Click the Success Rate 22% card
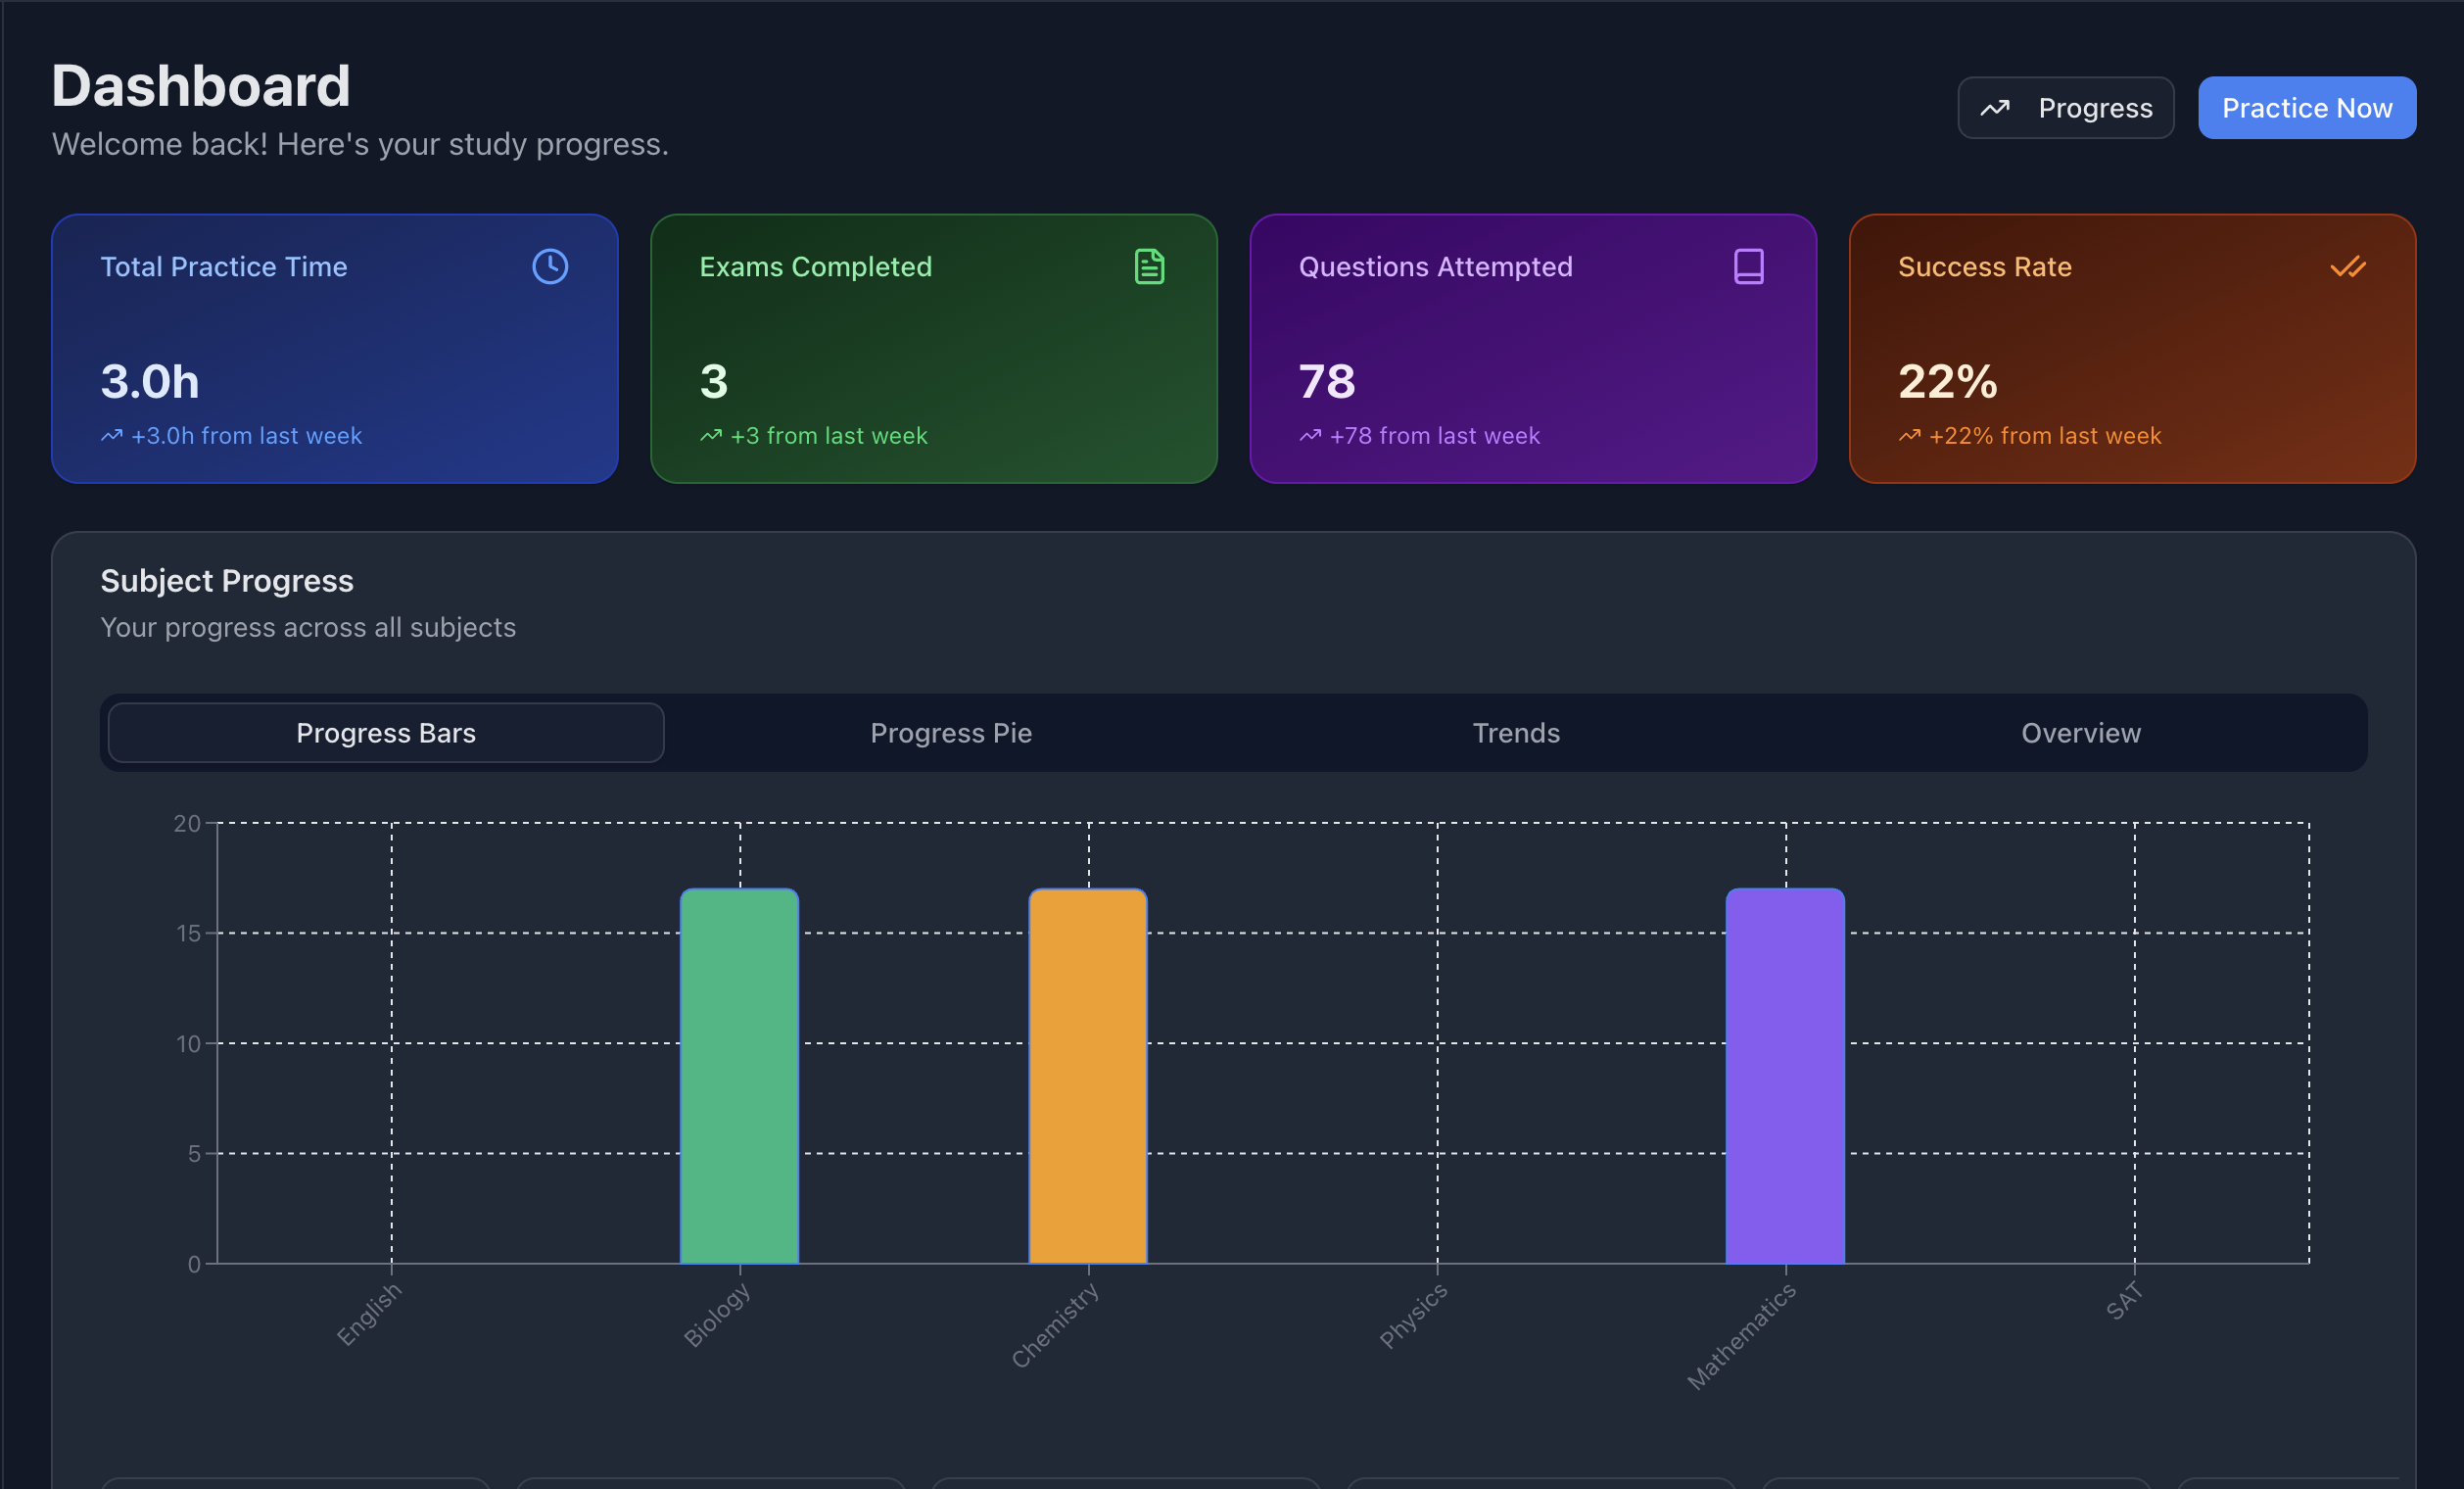The image size is (2464, 1489). pyautogui.click(x=2132, y=348)
